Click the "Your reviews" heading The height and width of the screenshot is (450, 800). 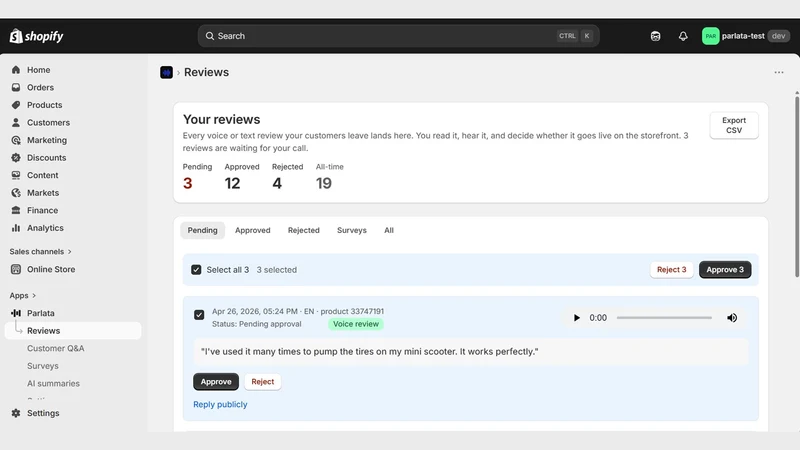[x=221, y=119]
